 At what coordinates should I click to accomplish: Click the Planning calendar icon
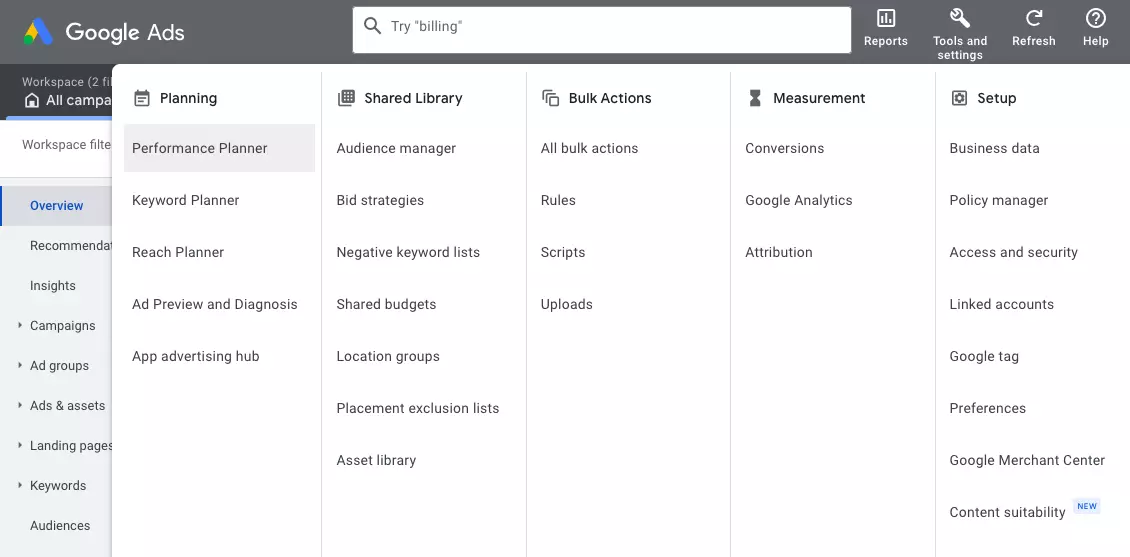[142, 98]
